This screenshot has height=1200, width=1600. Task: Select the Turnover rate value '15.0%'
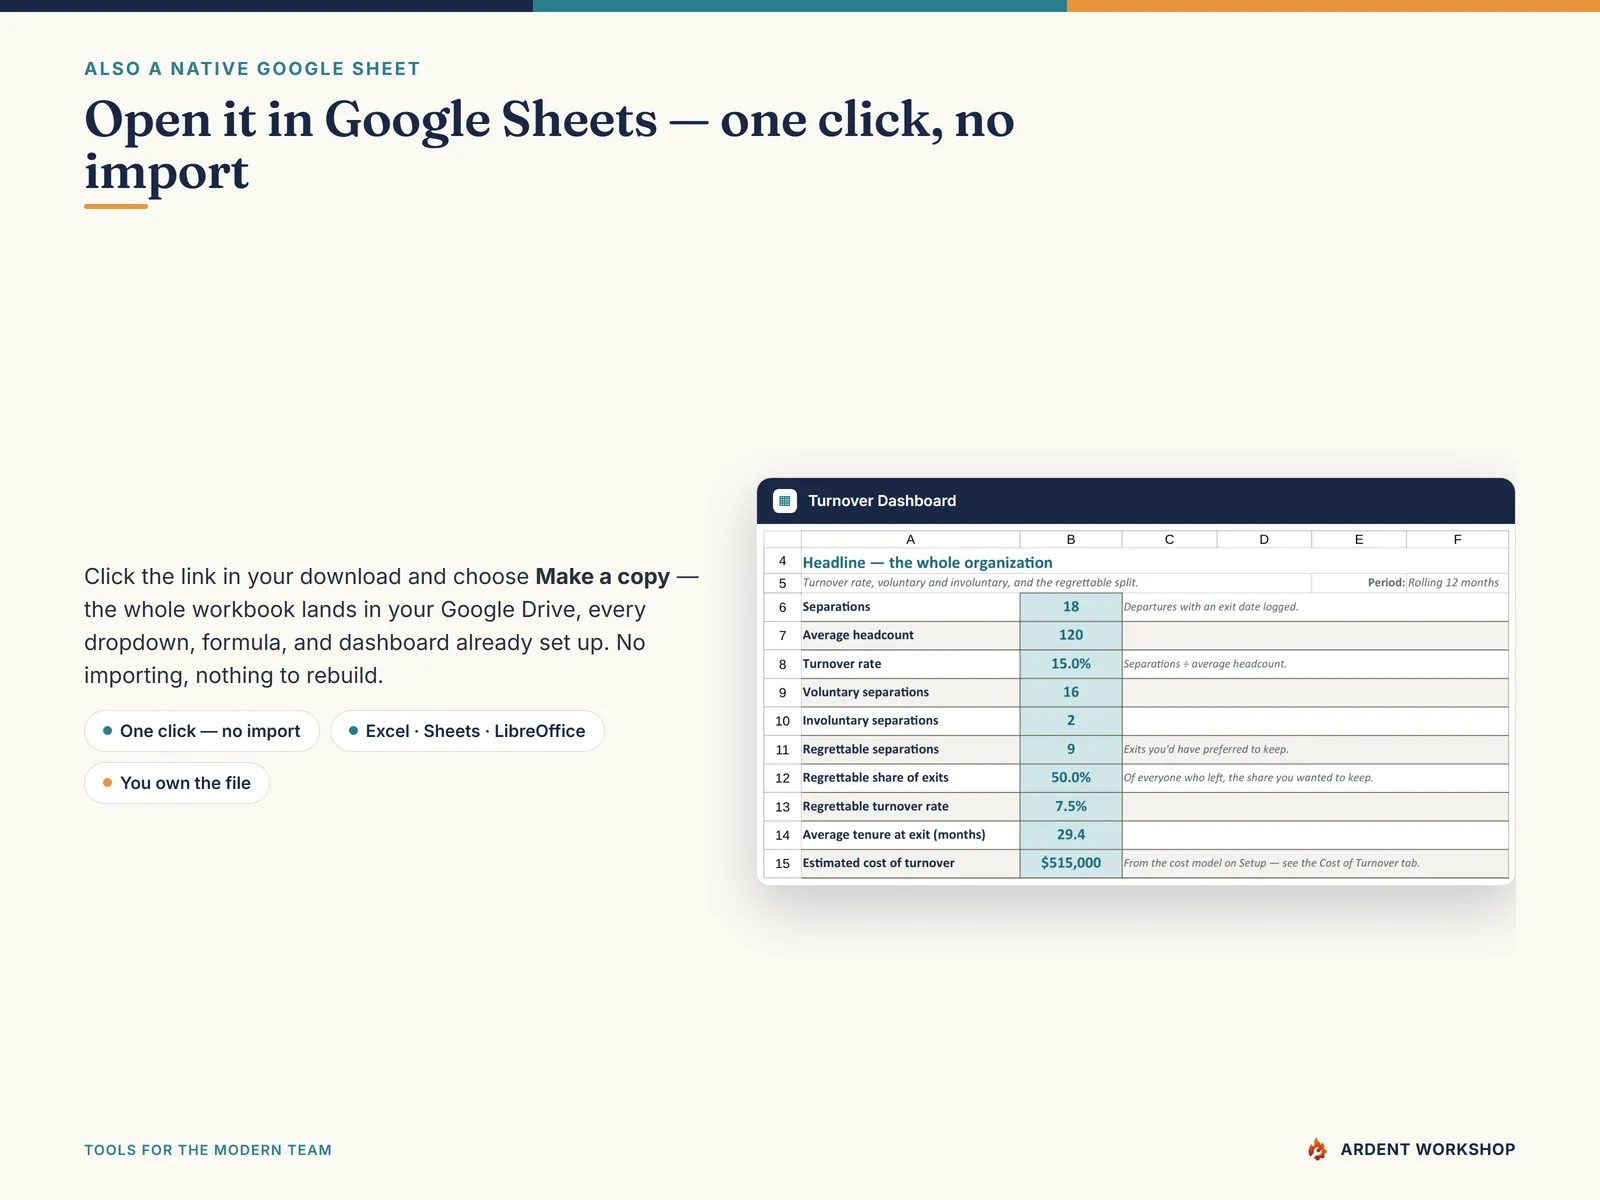[x=1071, y=664]
